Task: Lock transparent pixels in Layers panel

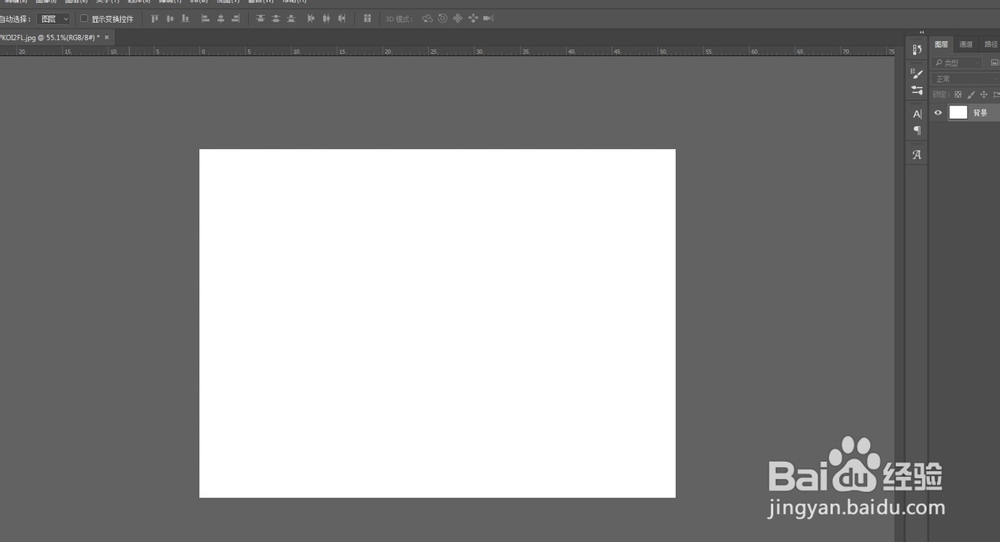Action: [958, 94]
